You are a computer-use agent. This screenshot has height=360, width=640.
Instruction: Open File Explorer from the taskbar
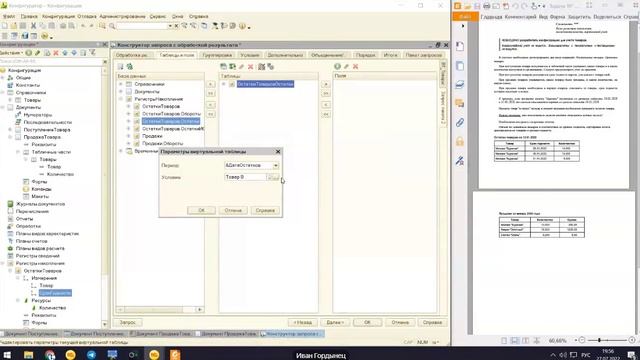click(x=28, y=354)
